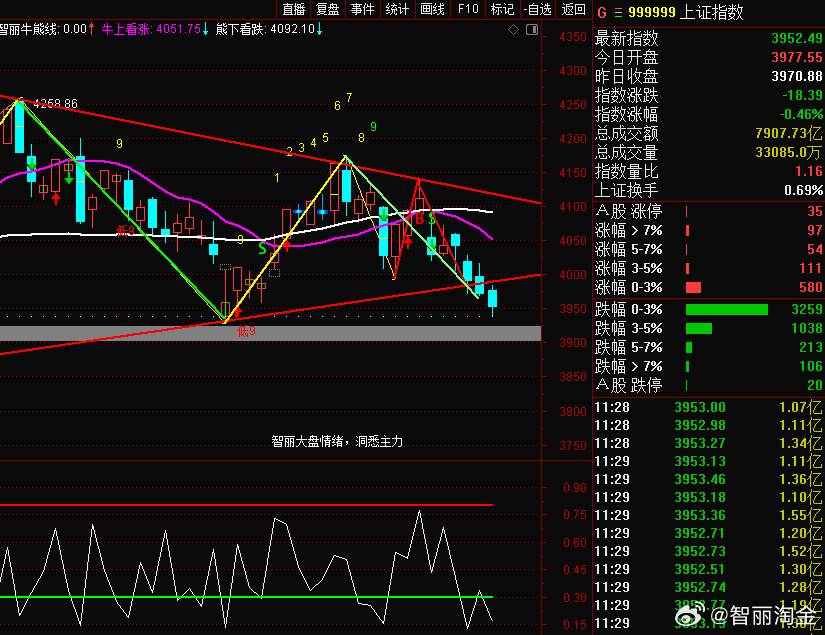Image resolution: width=825 pixels, height=635 pixels.
Task: Click the gray support zone band
Action: (x=270, y=333)
